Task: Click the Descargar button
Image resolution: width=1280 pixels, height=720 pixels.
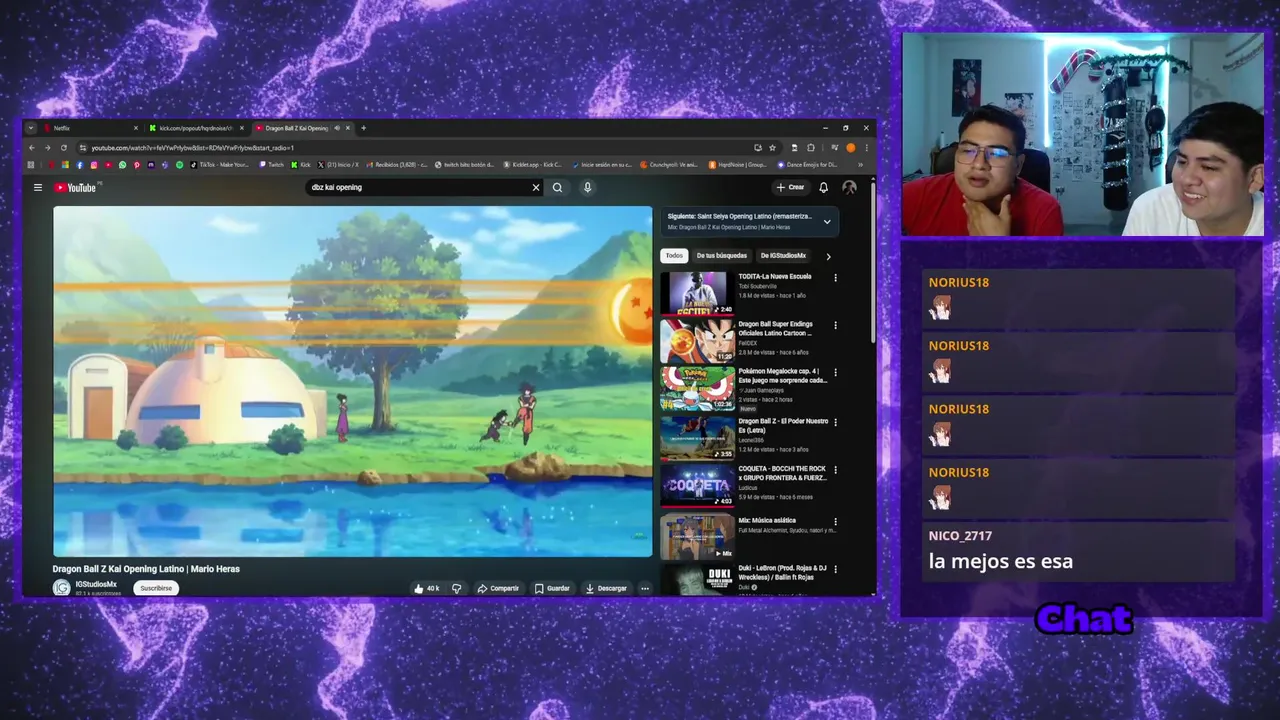Action: point(606,588)
